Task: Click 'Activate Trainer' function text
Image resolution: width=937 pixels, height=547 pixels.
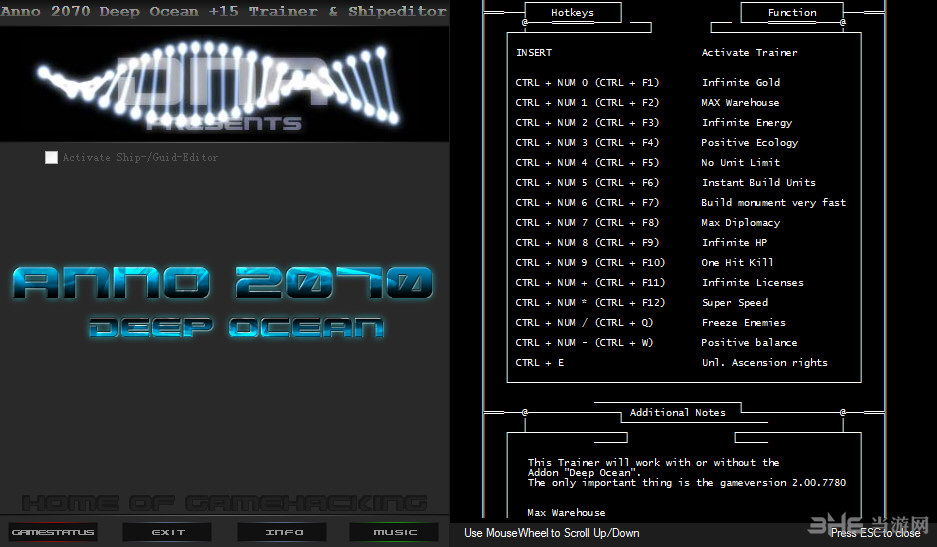Action: [749, 53]
